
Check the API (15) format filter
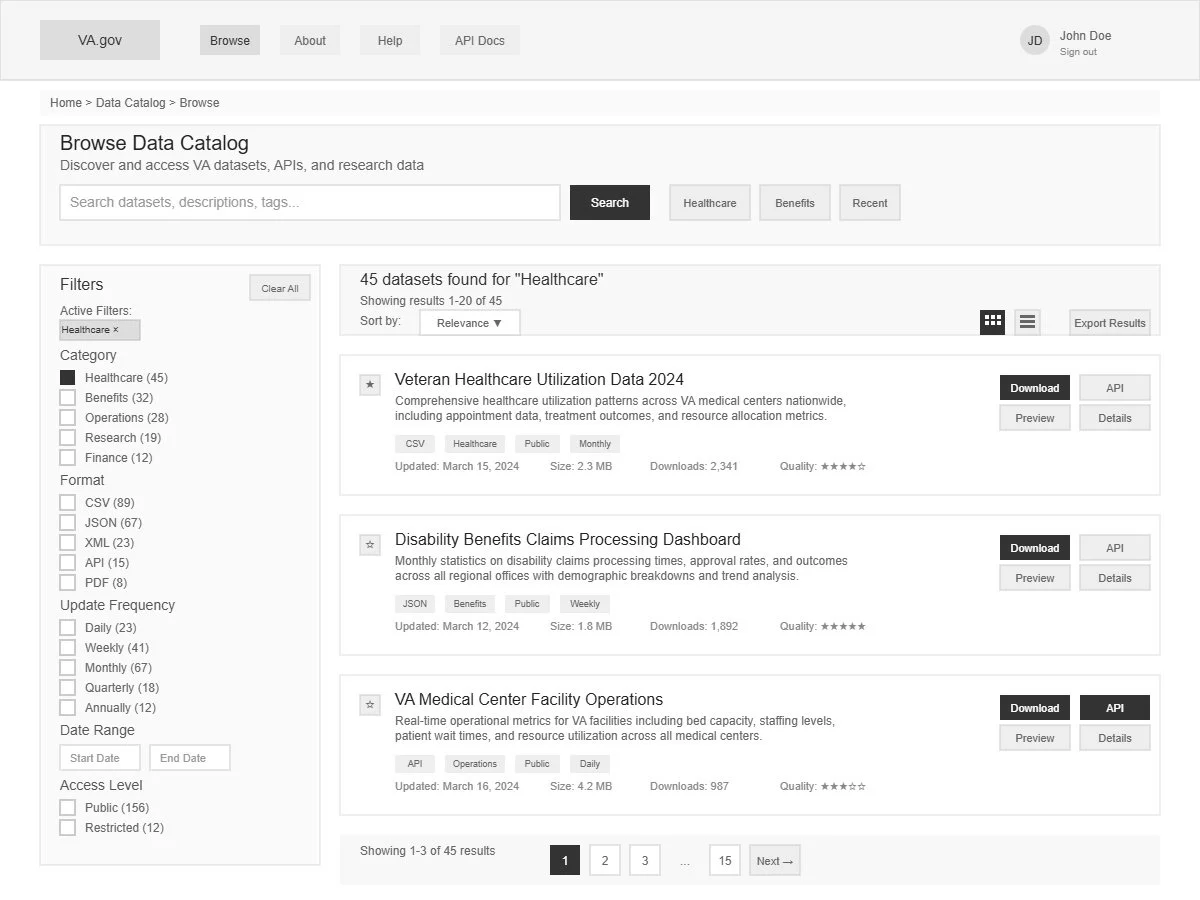[x=68, y=563]
